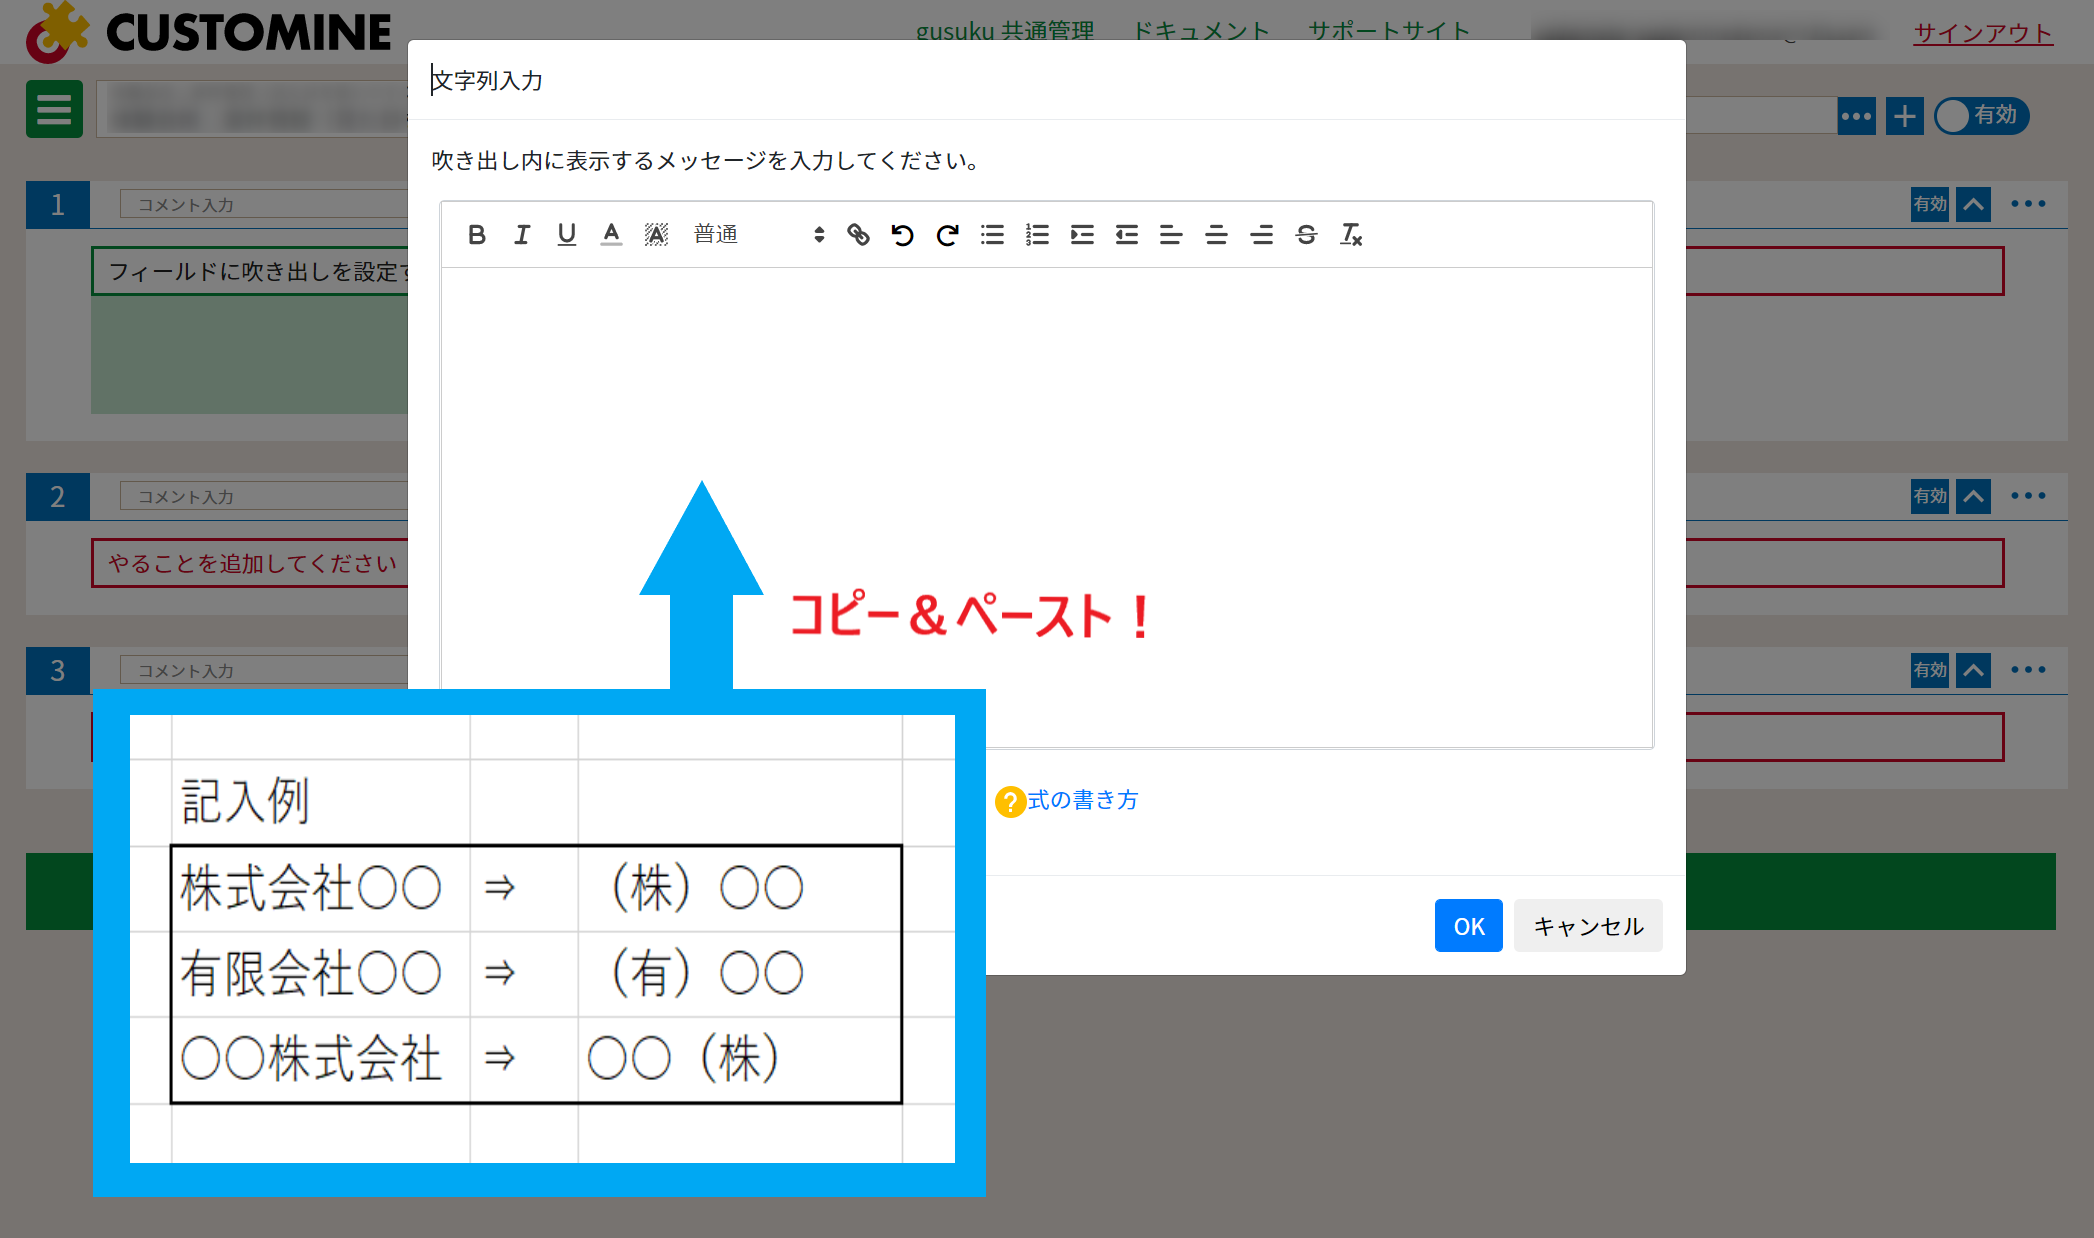Click the undo arrow in the toolbar
Image resolution: width=2094 pixels, height=1238 pixels.
902,234
